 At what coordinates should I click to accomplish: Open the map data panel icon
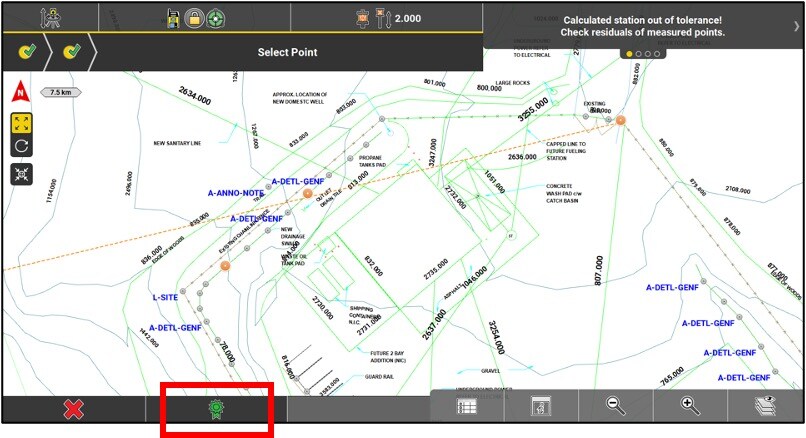(x=541, y=406)
